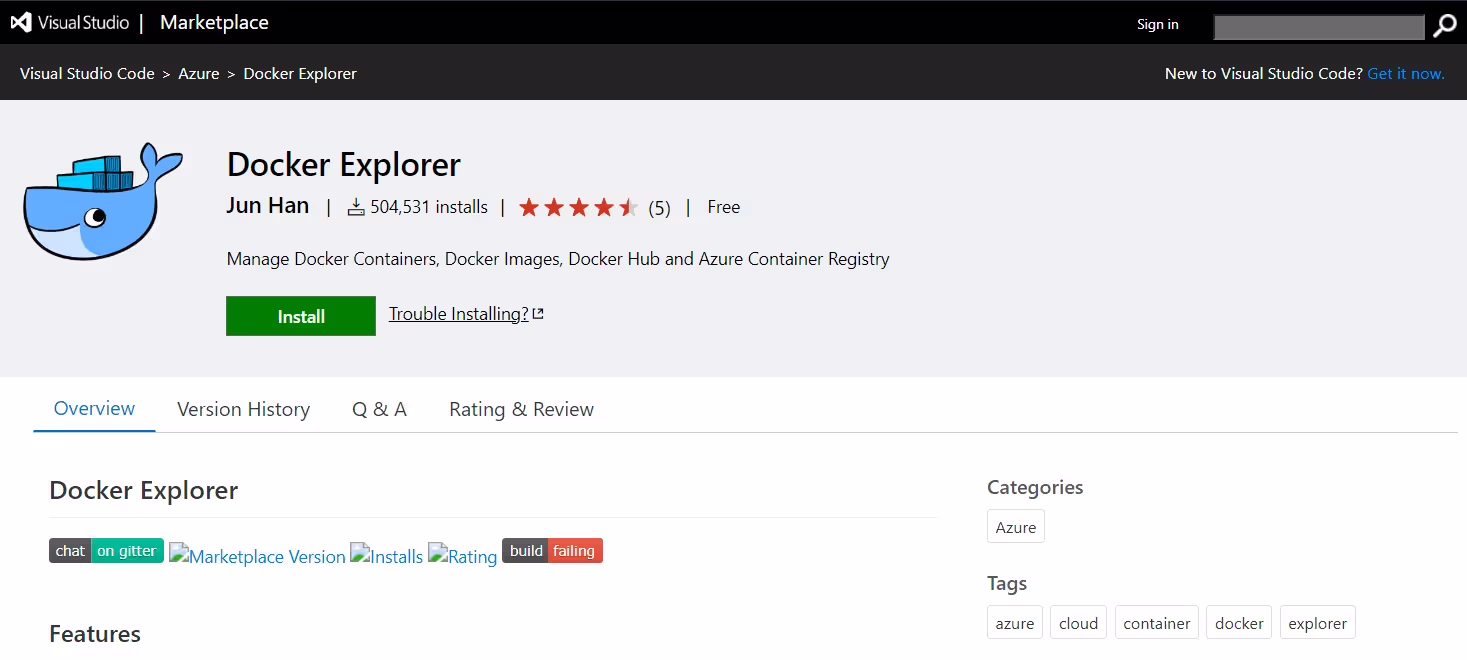Click the star rating icons
The height and width of the screenshot is (660, 1467).
578,208
